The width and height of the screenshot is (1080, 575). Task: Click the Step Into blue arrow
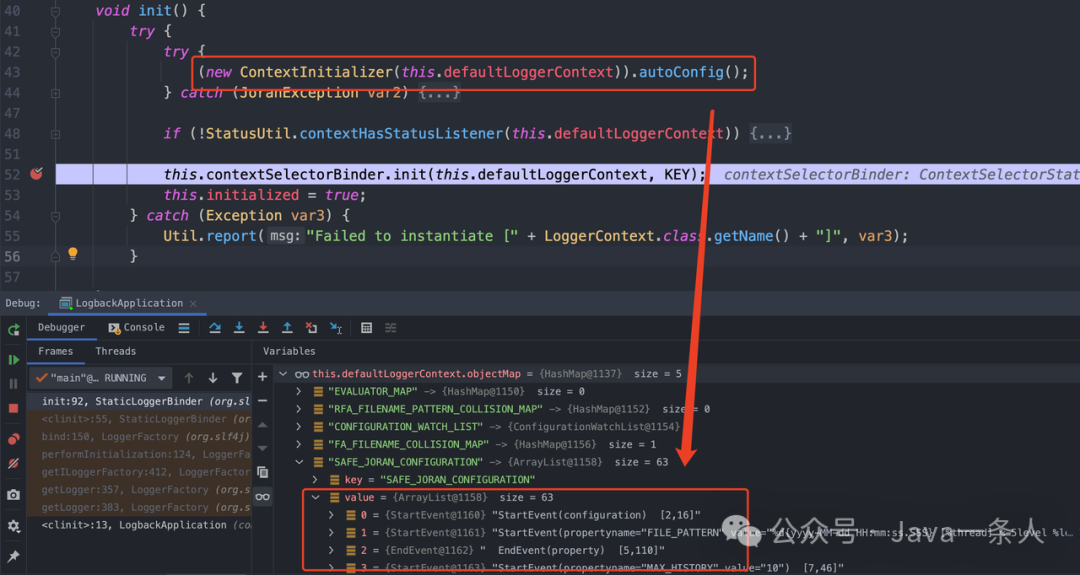pos(239,328)
